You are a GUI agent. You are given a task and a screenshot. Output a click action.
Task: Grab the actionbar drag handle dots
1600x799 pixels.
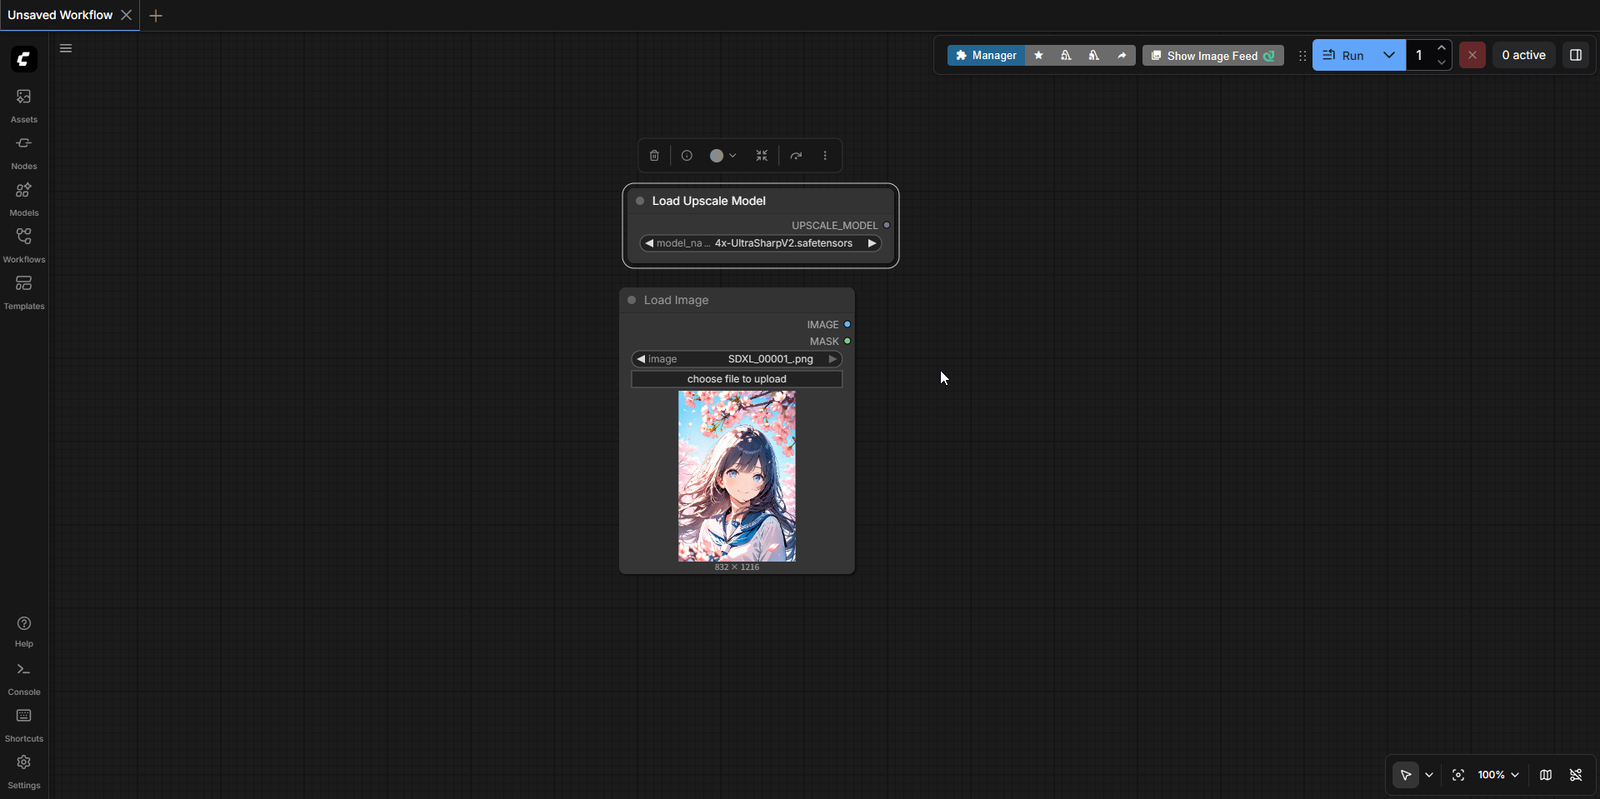coord(1302,56)
